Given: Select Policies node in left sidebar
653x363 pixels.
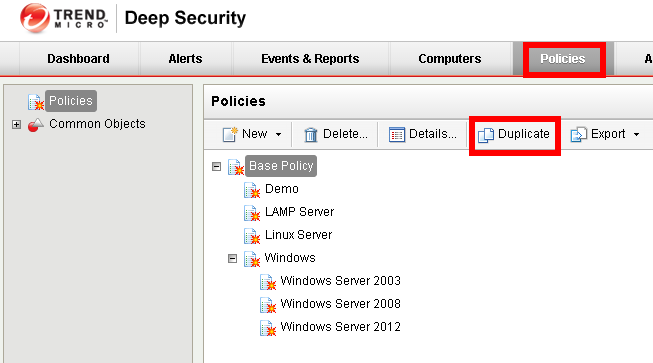Looking at the screenshot, I should 71,101.
